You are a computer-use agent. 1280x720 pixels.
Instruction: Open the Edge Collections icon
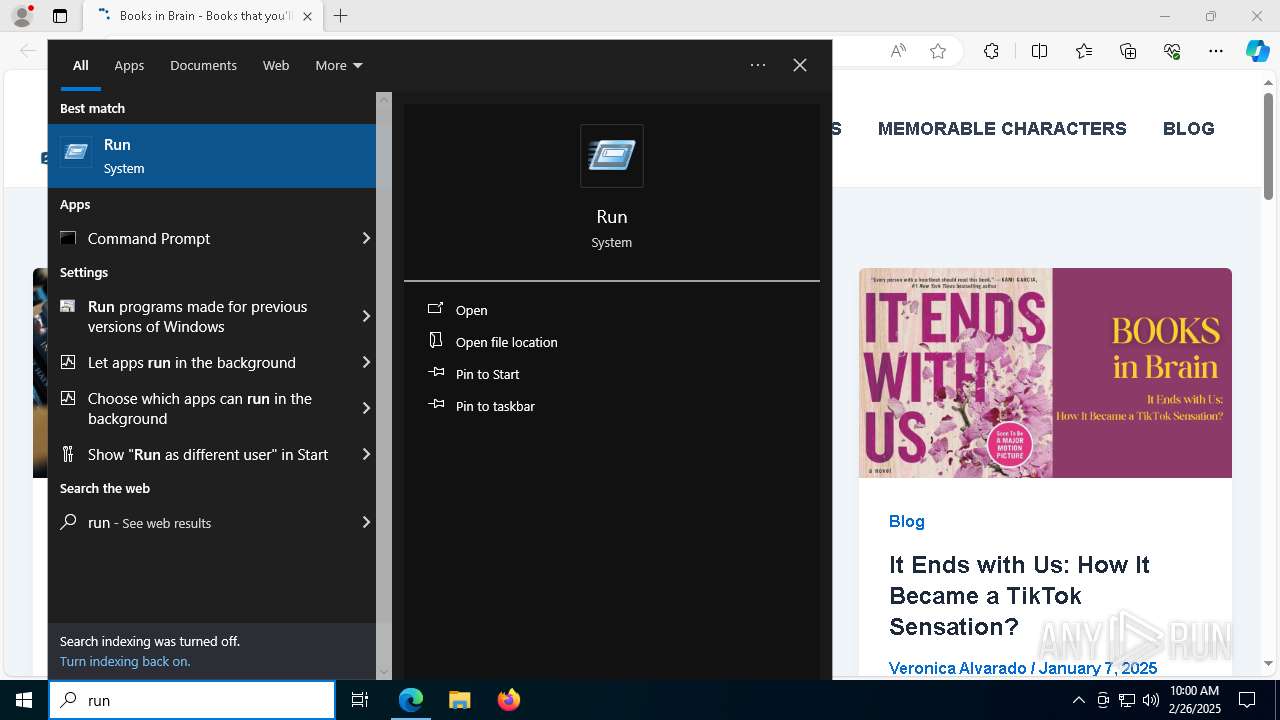(1128, 51)
